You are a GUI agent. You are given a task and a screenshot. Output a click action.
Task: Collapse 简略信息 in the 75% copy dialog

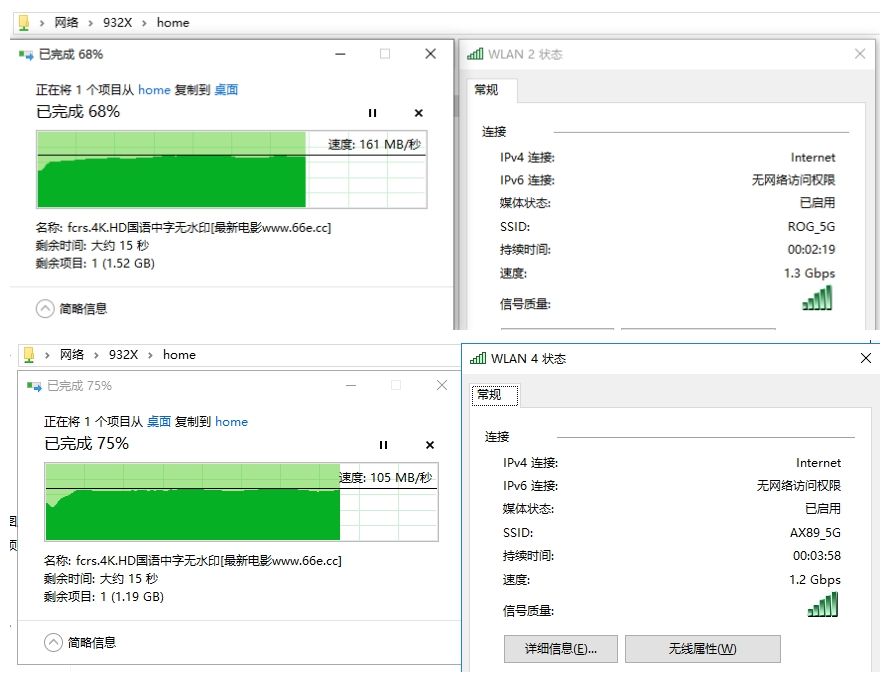click(53, 642)
